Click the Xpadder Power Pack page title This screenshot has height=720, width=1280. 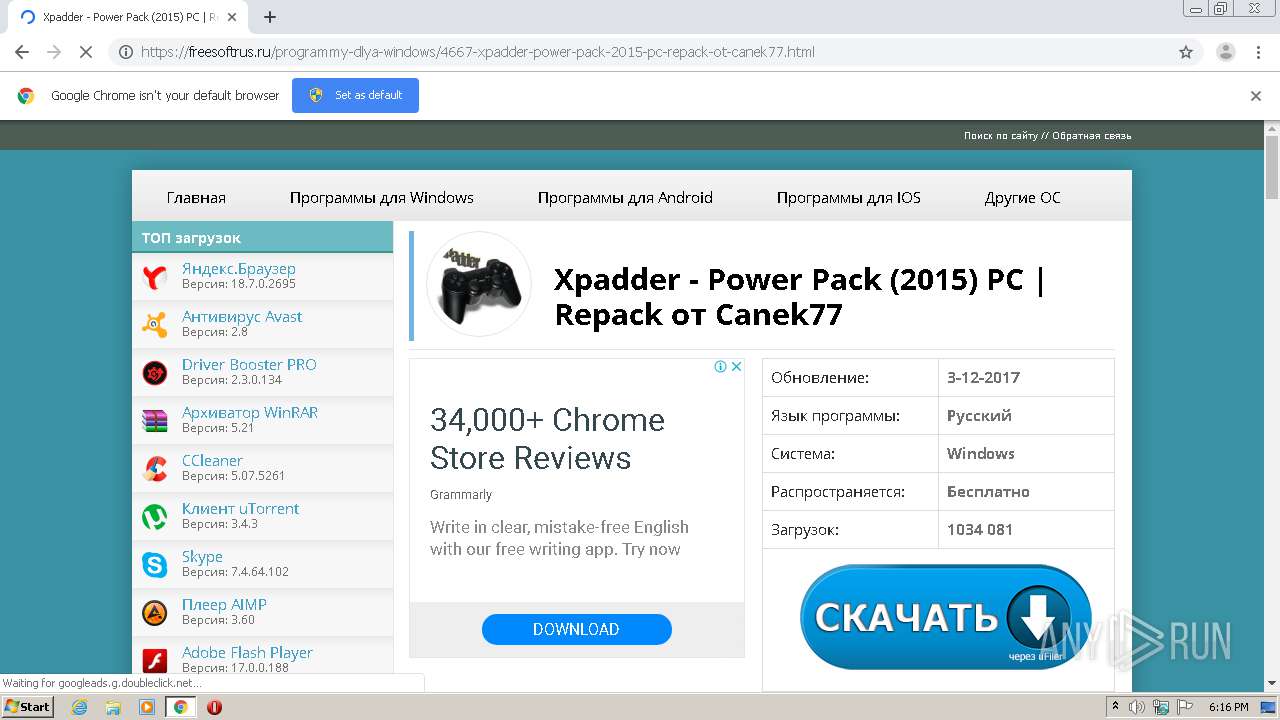pyautogui.click(x=799, y=296)
